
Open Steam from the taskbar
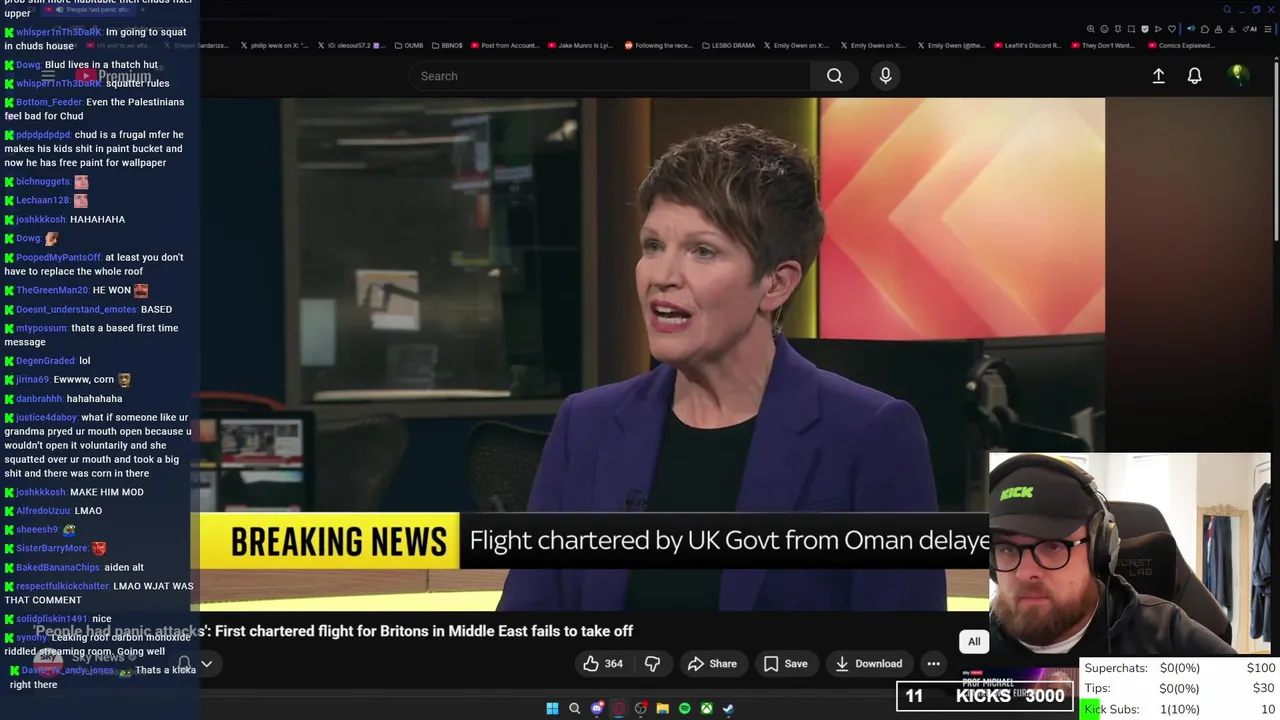pos(728,709)
